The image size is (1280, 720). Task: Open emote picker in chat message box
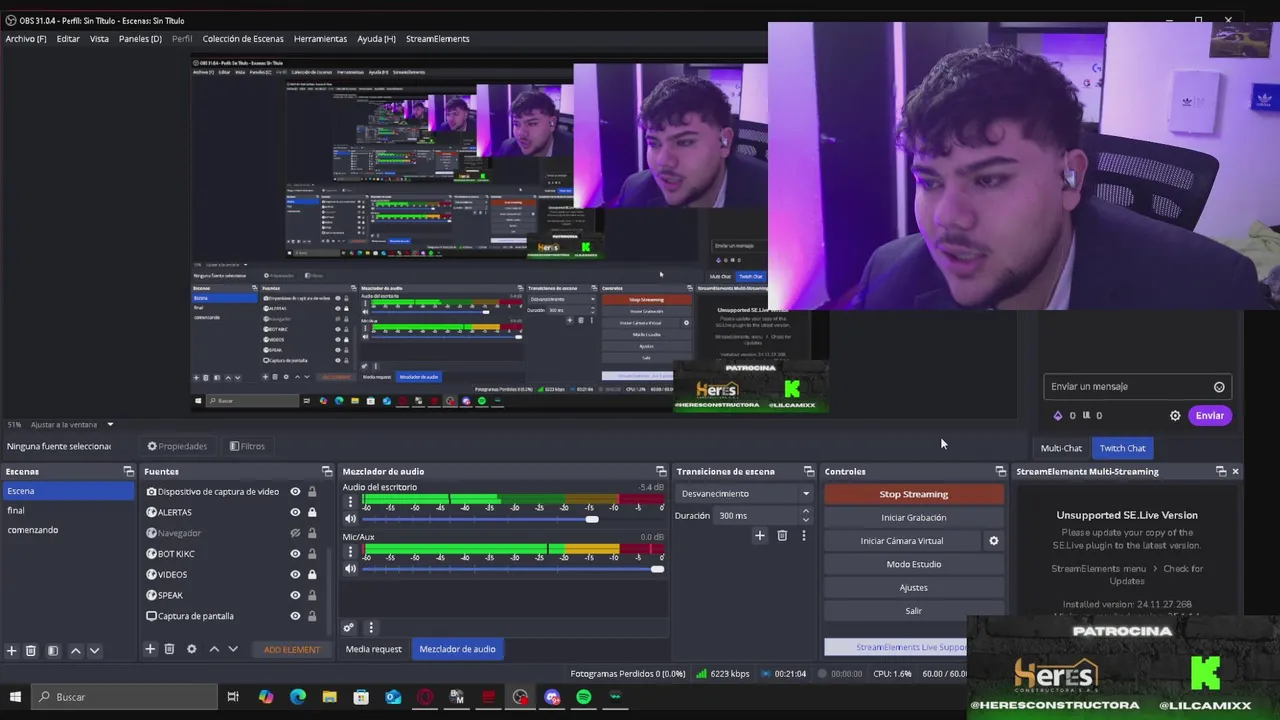(1219, 387)
